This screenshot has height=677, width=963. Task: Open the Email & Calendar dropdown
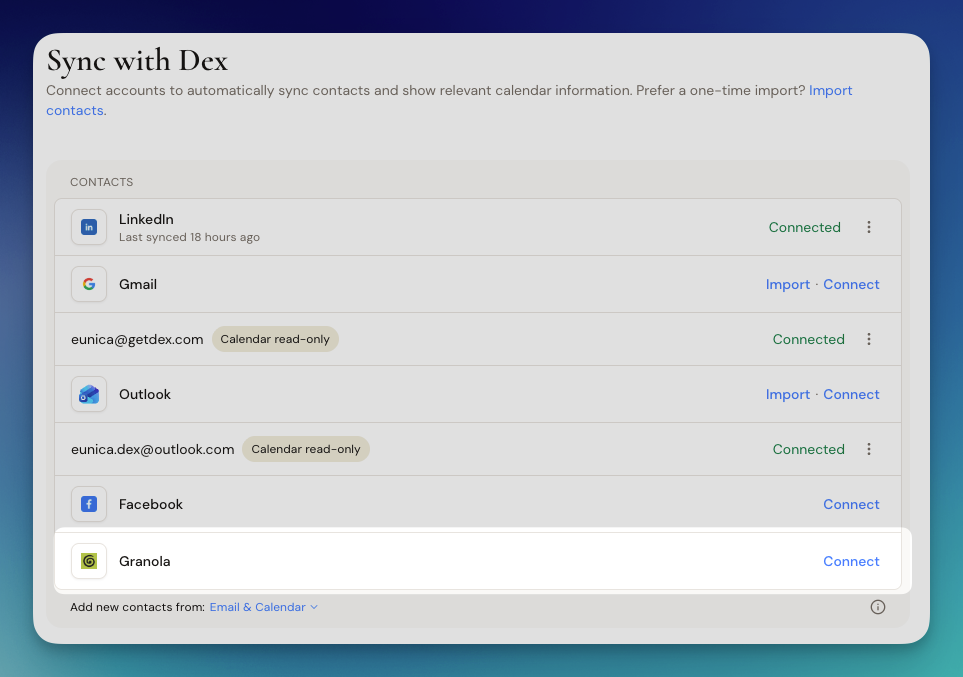point(263,607)
